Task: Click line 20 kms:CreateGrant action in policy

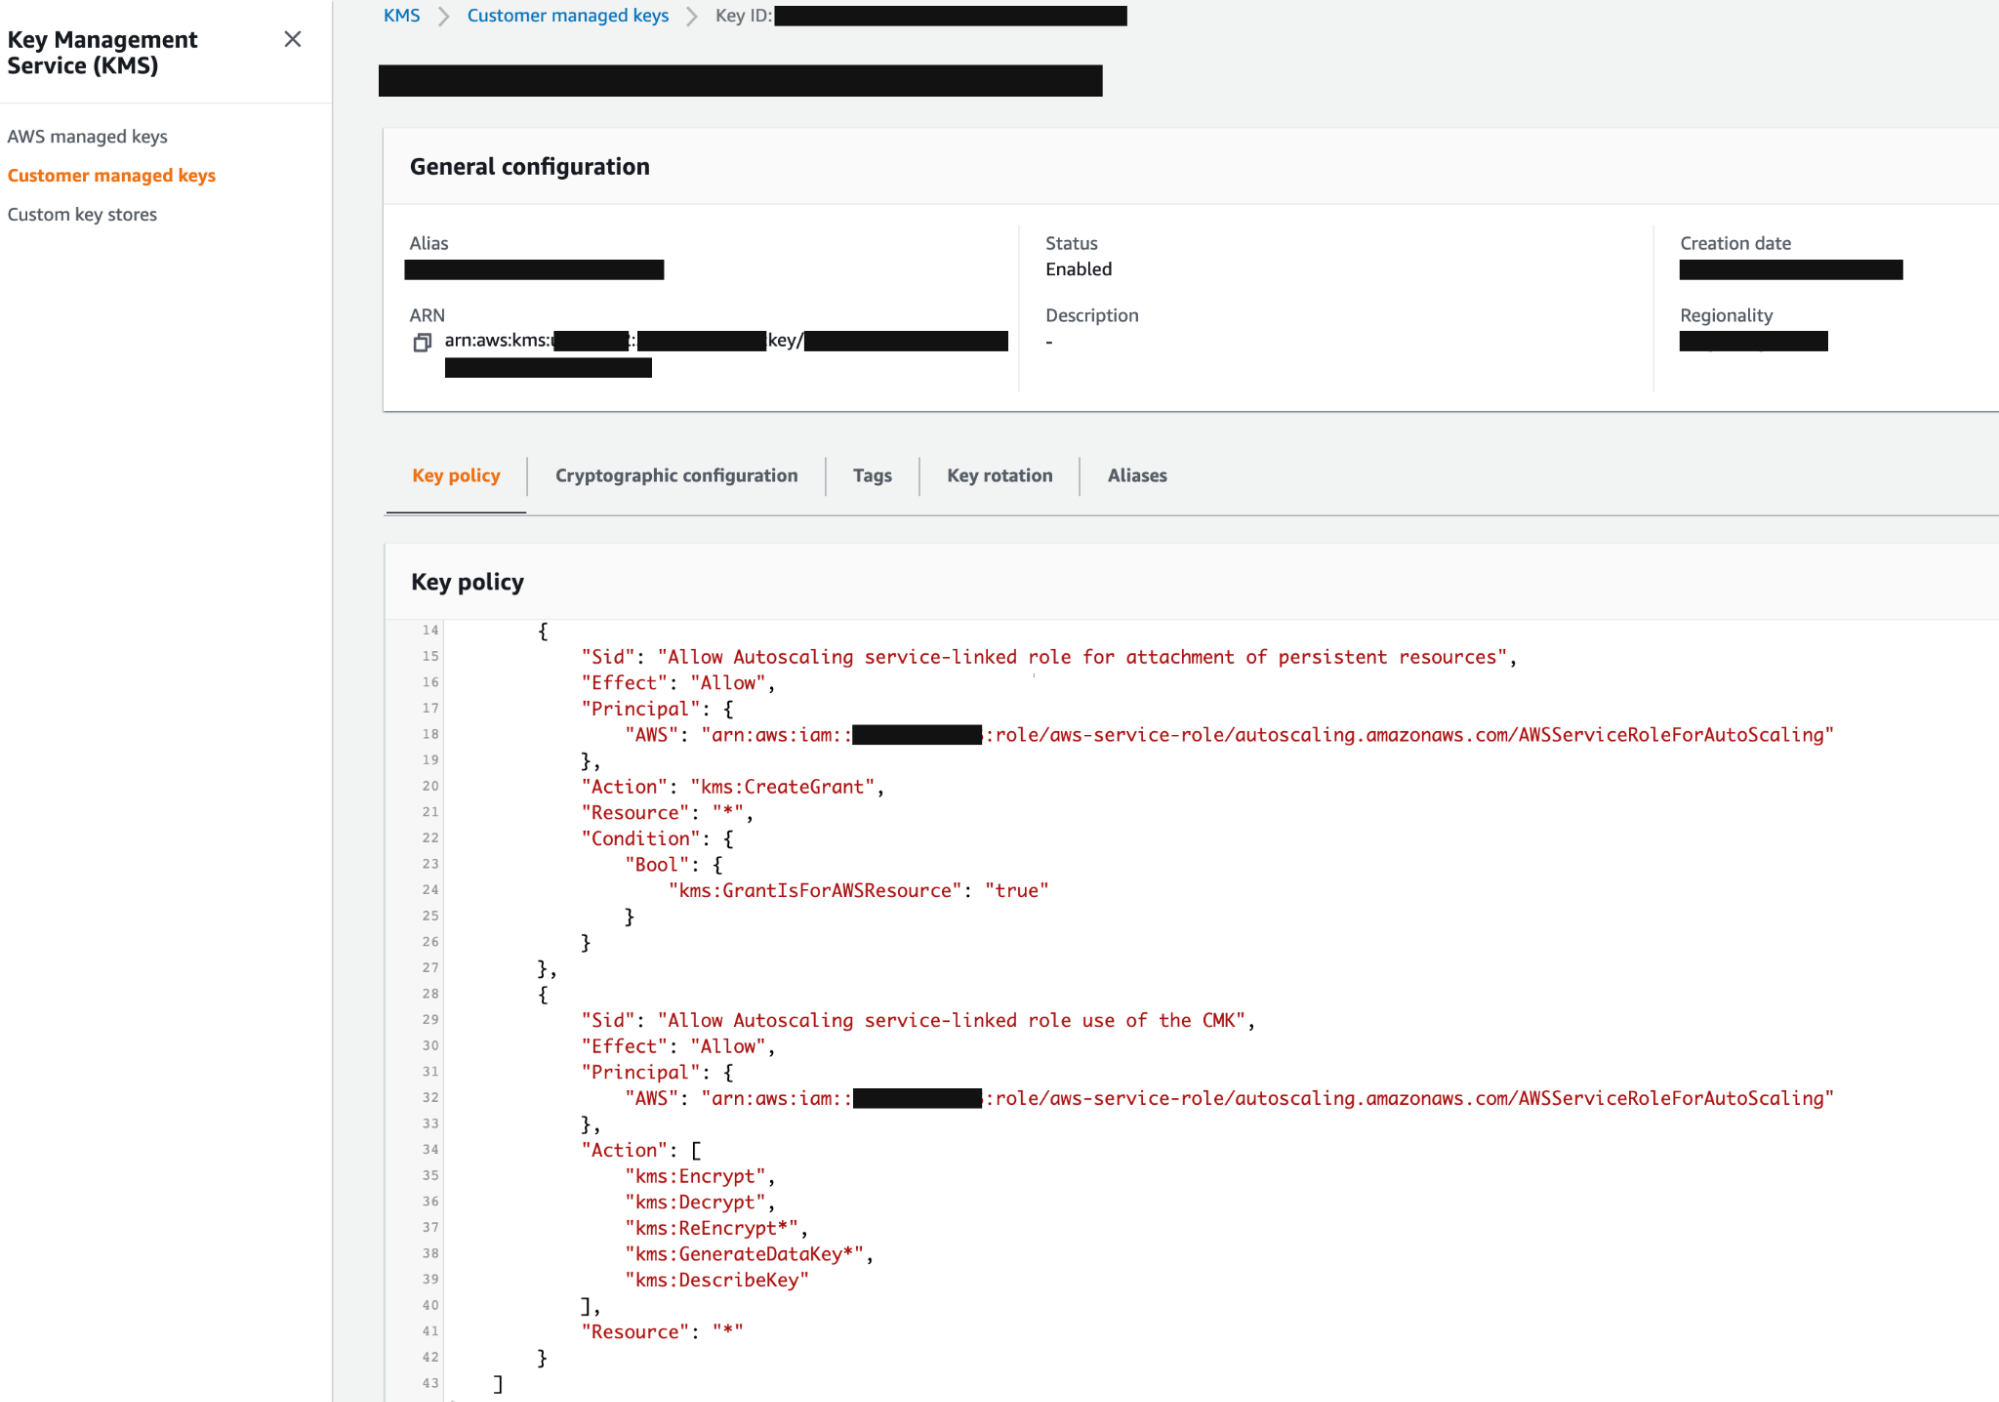Action: pyautogui.click(x=782, y=787)
